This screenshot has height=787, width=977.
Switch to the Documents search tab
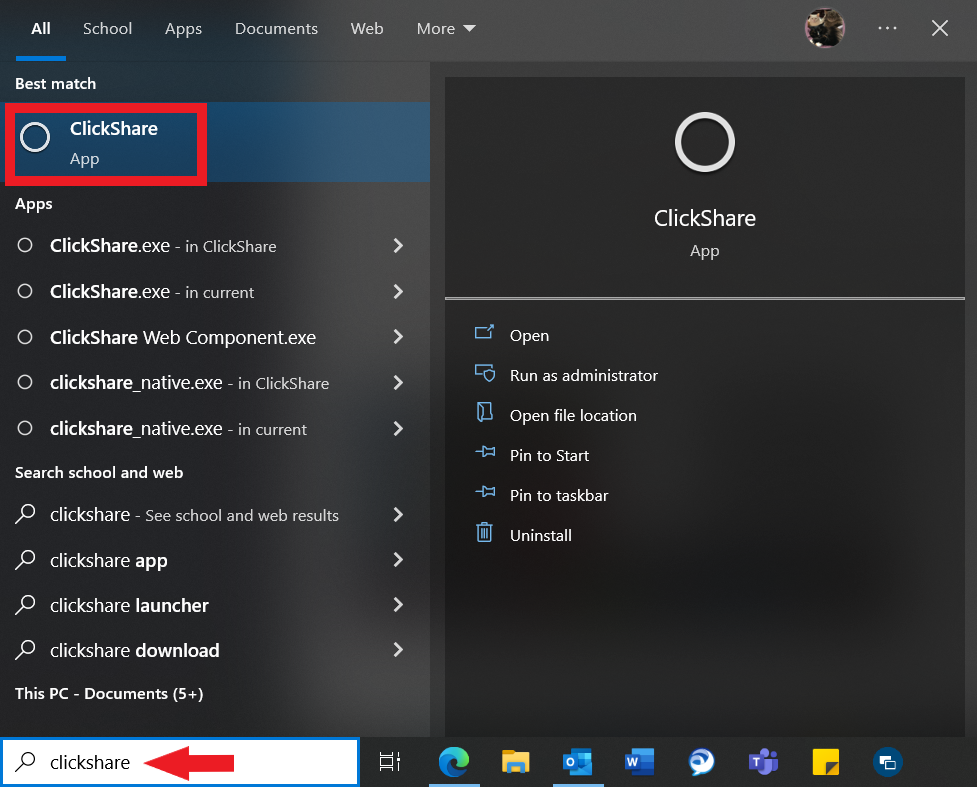click(x=276, y=29)
